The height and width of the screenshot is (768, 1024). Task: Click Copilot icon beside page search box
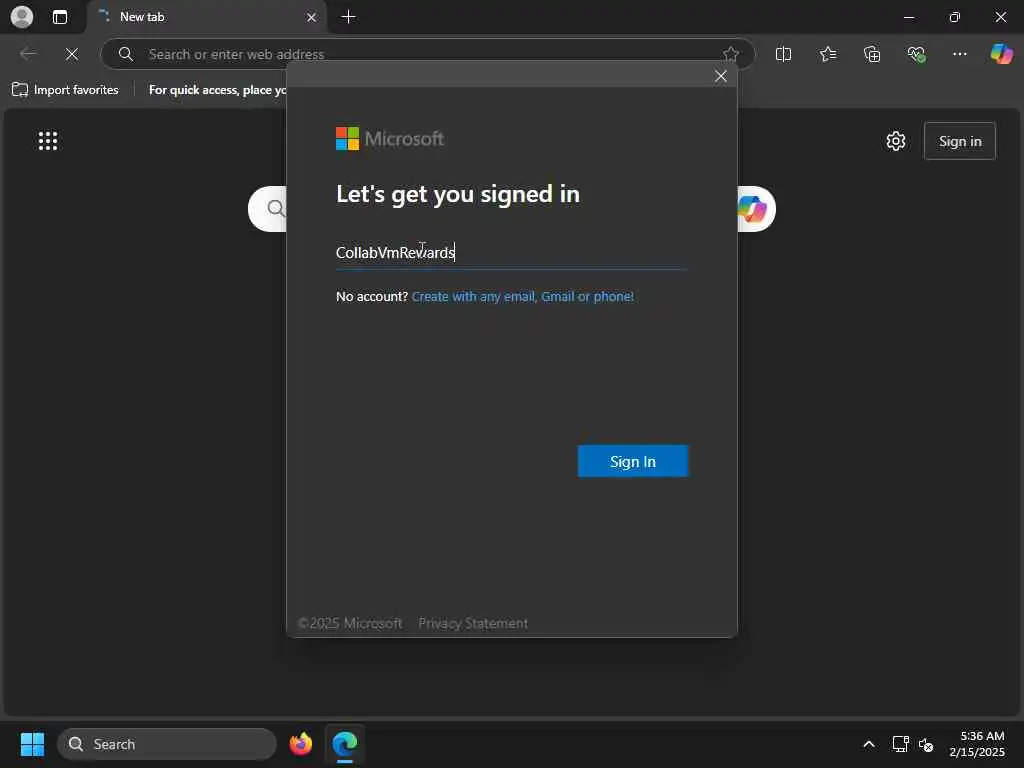[752, 209]
